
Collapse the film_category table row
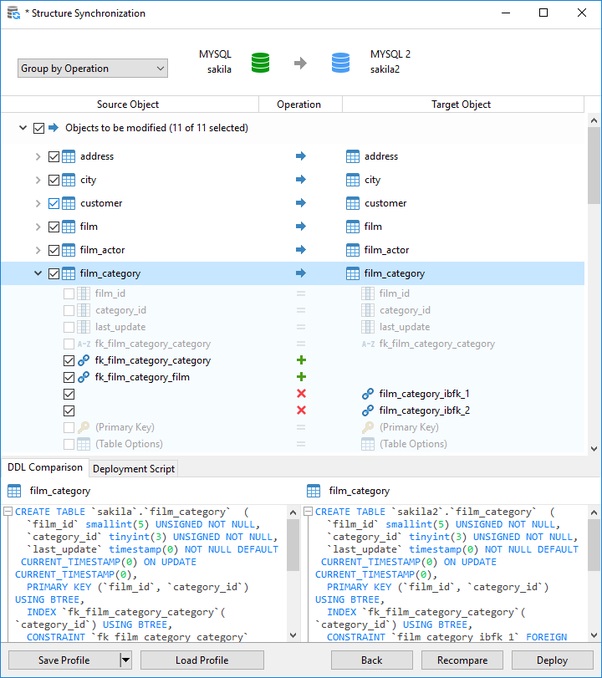click(38, 273)
